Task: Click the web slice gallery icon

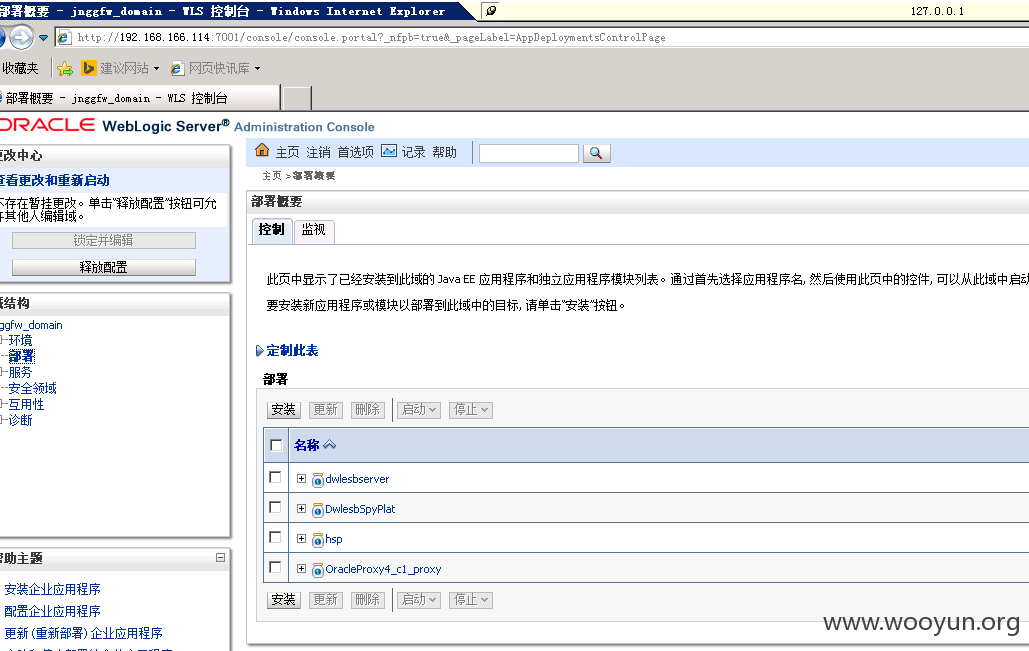Action: [177, 68]
